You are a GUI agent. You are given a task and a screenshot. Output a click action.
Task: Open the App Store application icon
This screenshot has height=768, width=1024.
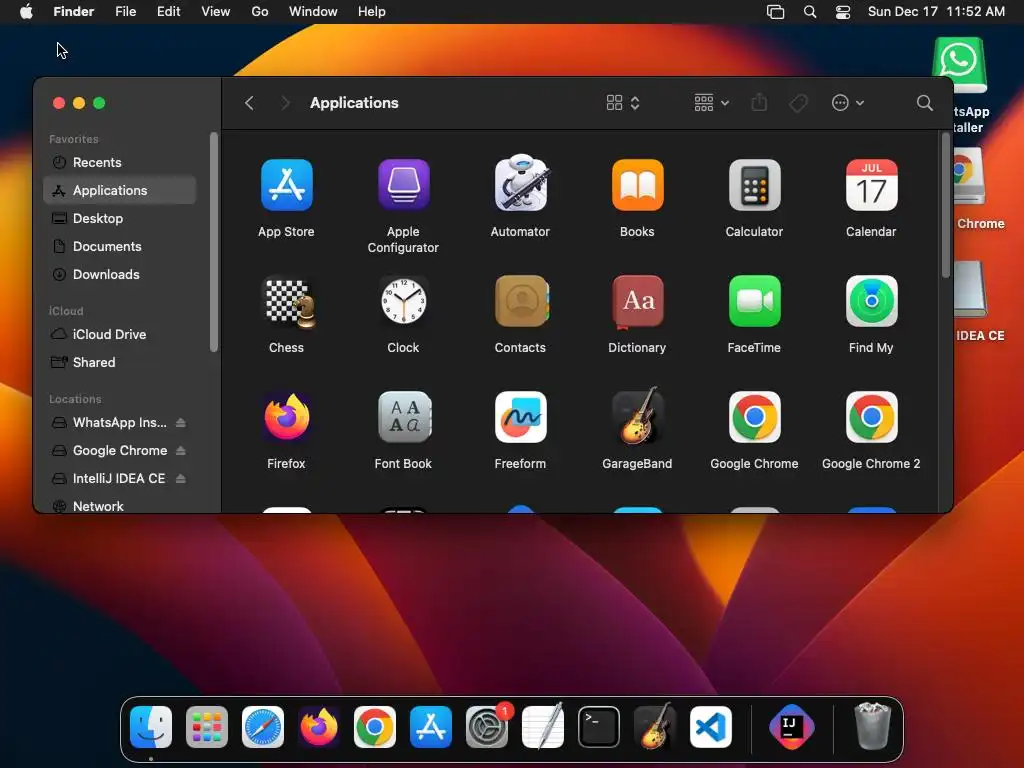(x=286, y=185)
